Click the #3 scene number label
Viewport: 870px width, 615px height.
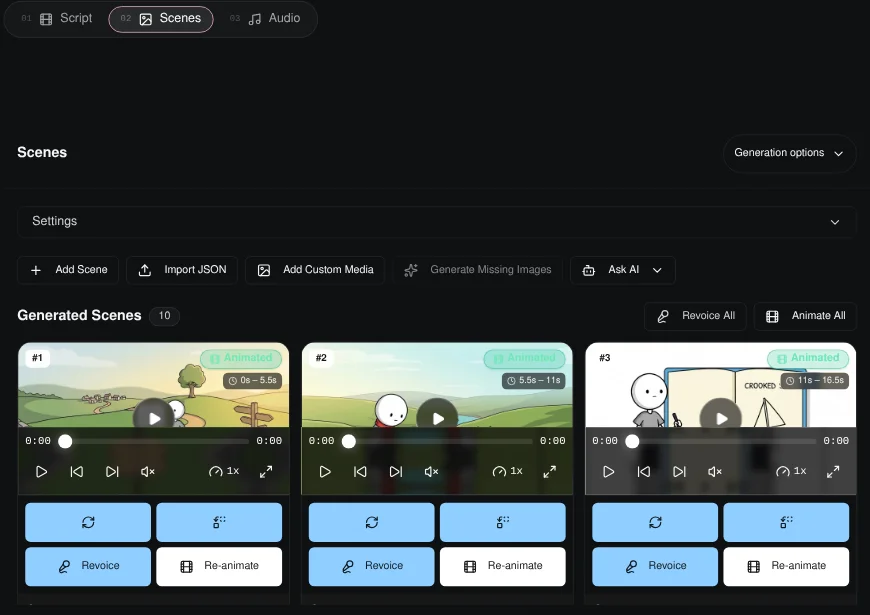(x=605, y=358)
